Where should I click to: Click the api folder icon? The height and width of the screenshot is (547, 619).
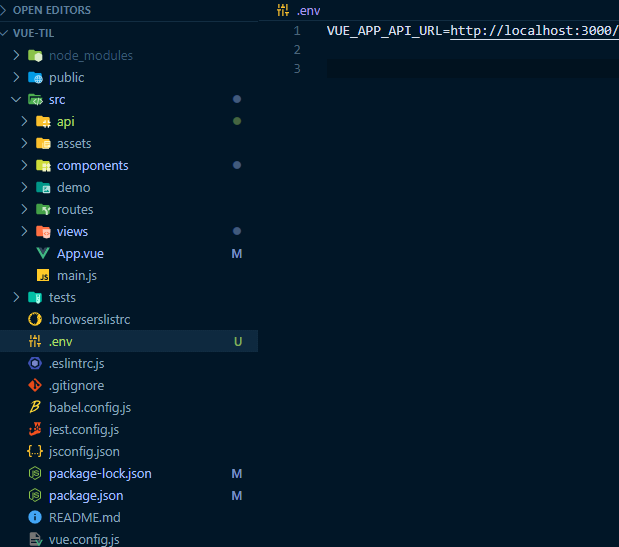43,122
